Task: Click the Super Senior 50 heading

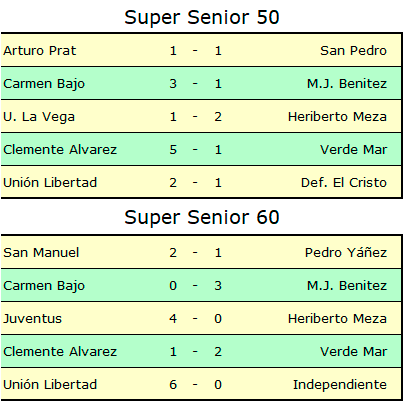Action: 202,18
